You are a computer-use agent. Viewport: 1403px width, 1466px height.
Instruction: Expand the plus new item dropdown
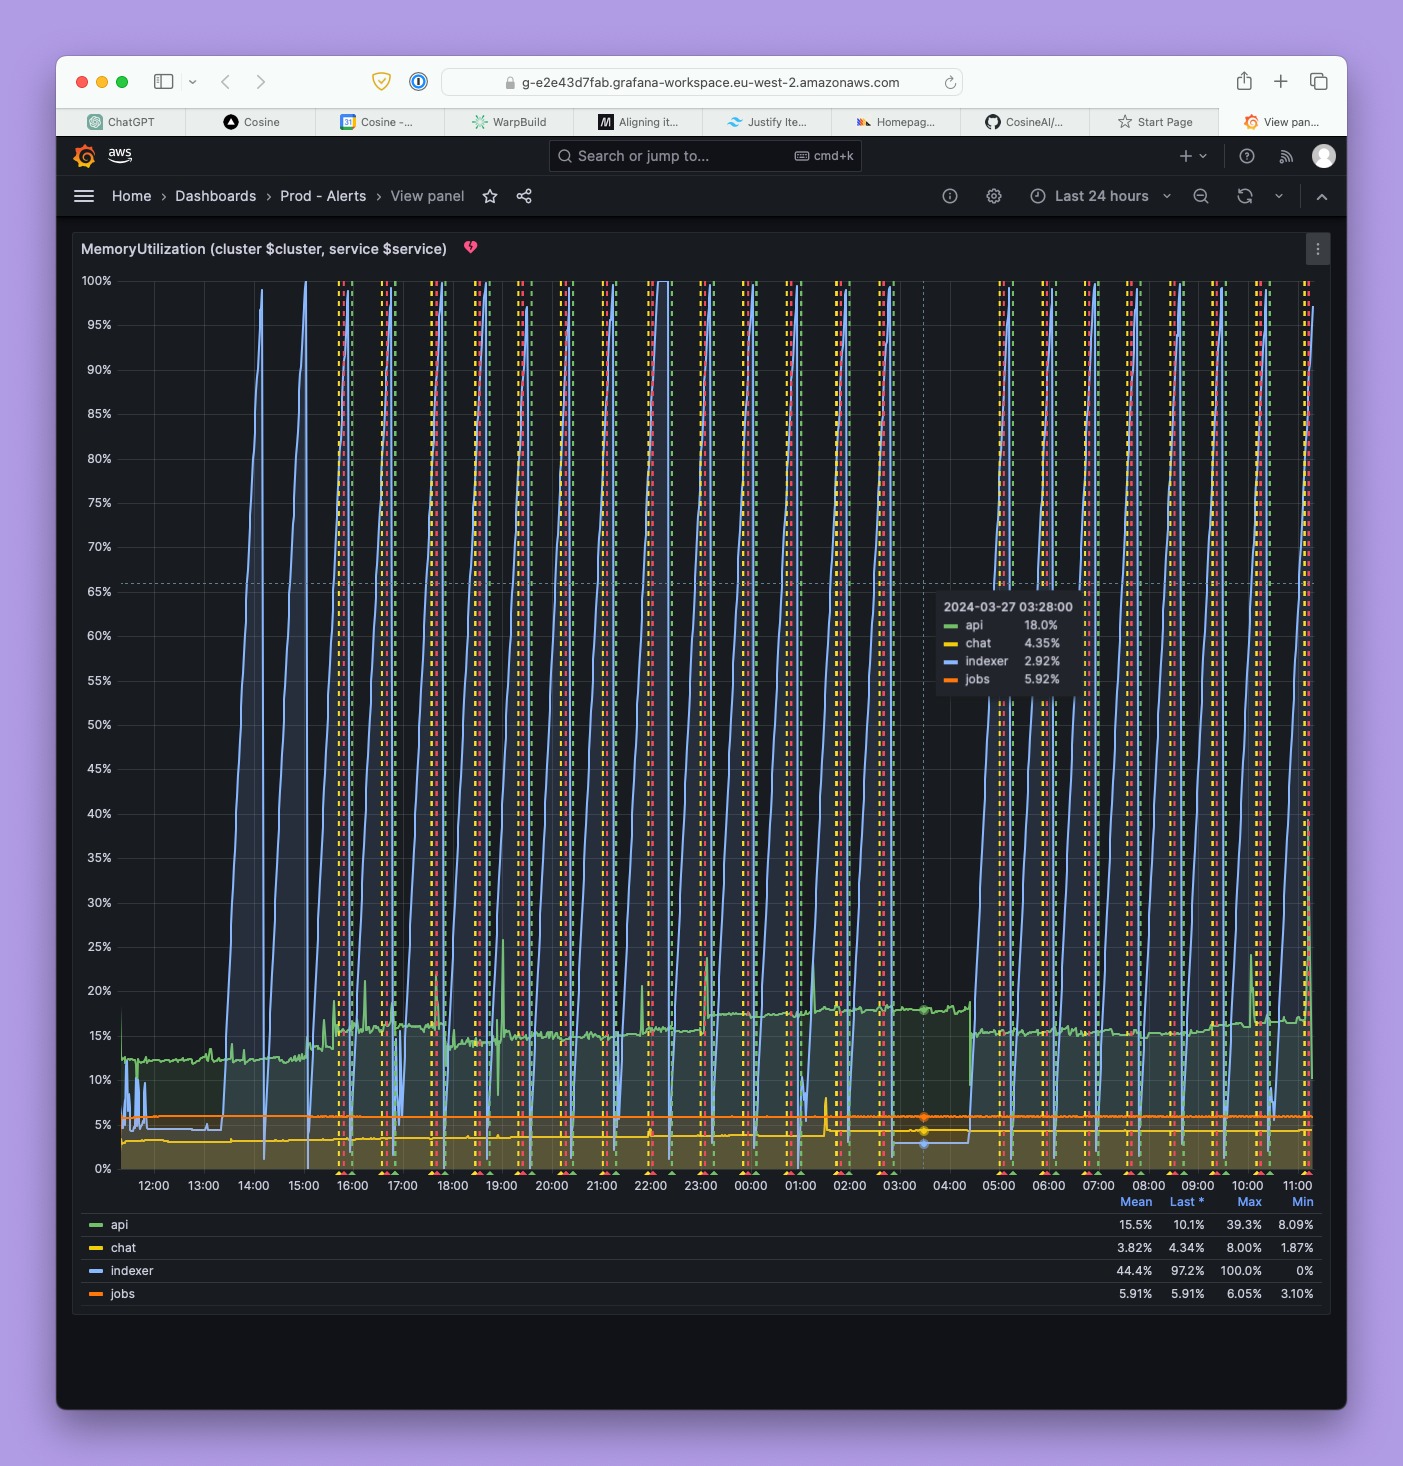point(1194,156)
